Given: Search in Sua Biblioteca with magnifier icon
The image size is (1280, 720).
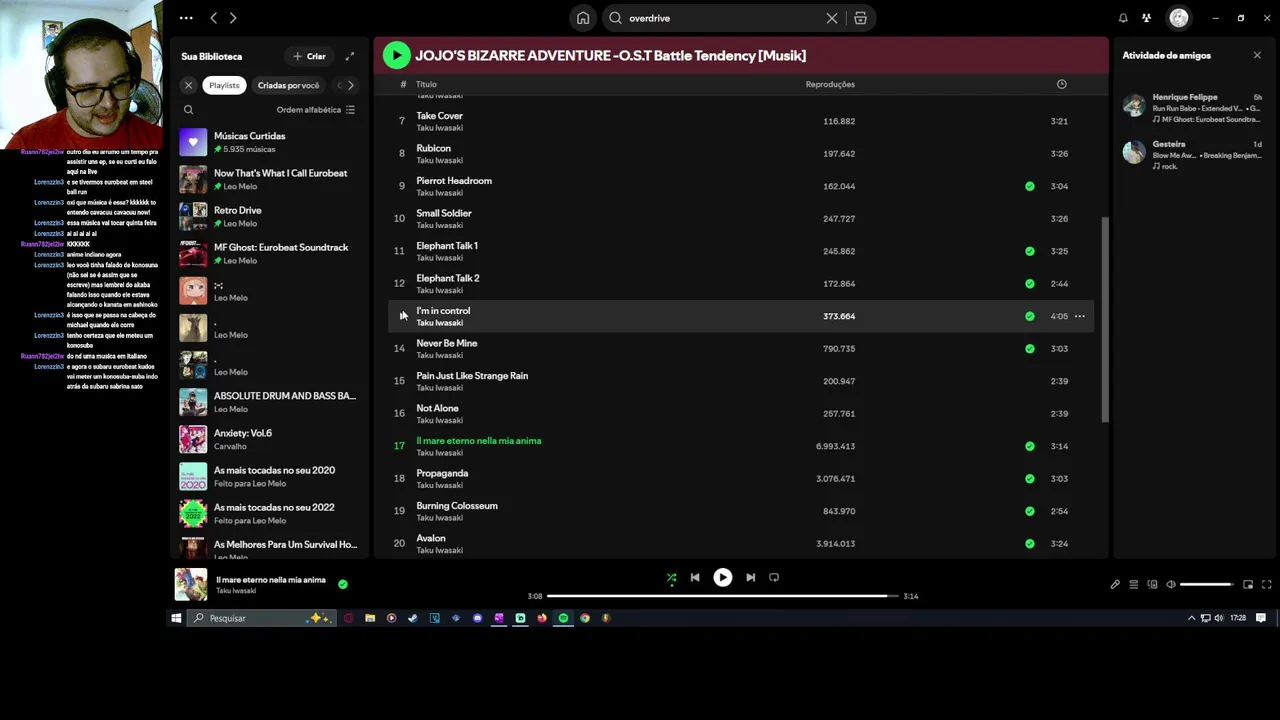Looking at the screenshot, I should pyautogui.click(x=188, y=110).
